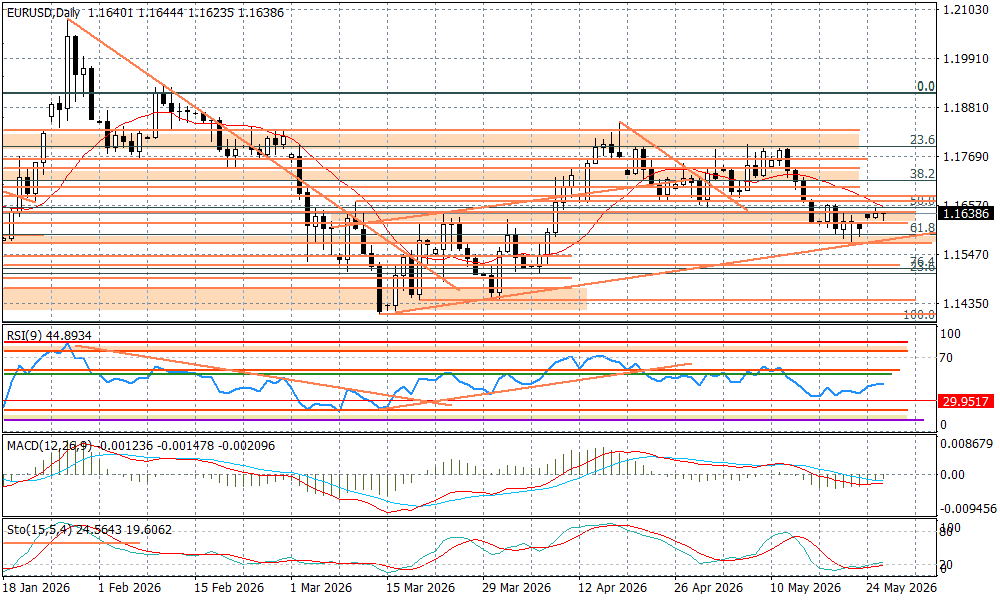Image resolution: width=1000 pixels, height=600 pixels.
Task: Click 1.19910 on the price scale
Action: tap(966, 59)
